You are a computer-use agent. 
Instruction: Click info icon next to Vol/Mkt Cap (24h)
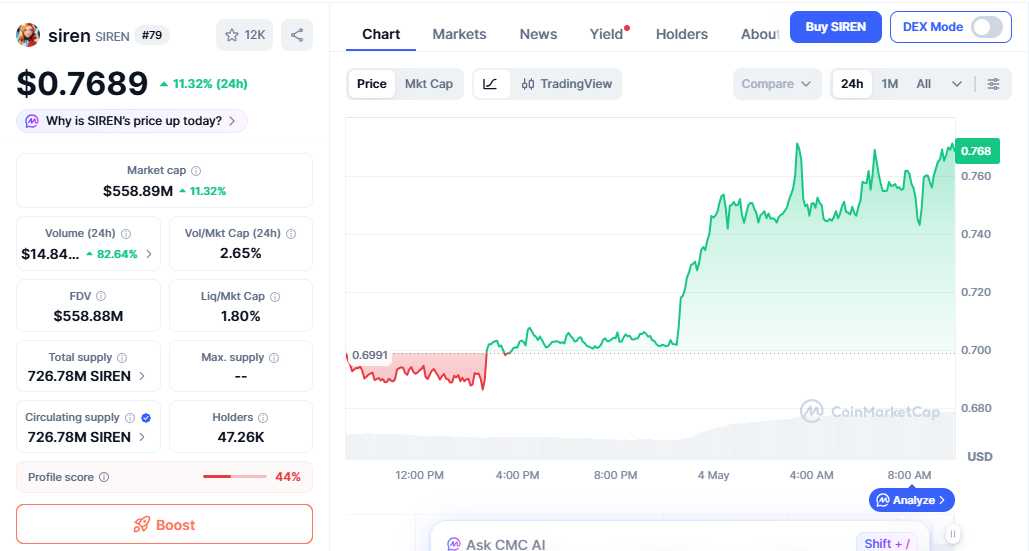point(291,234)
